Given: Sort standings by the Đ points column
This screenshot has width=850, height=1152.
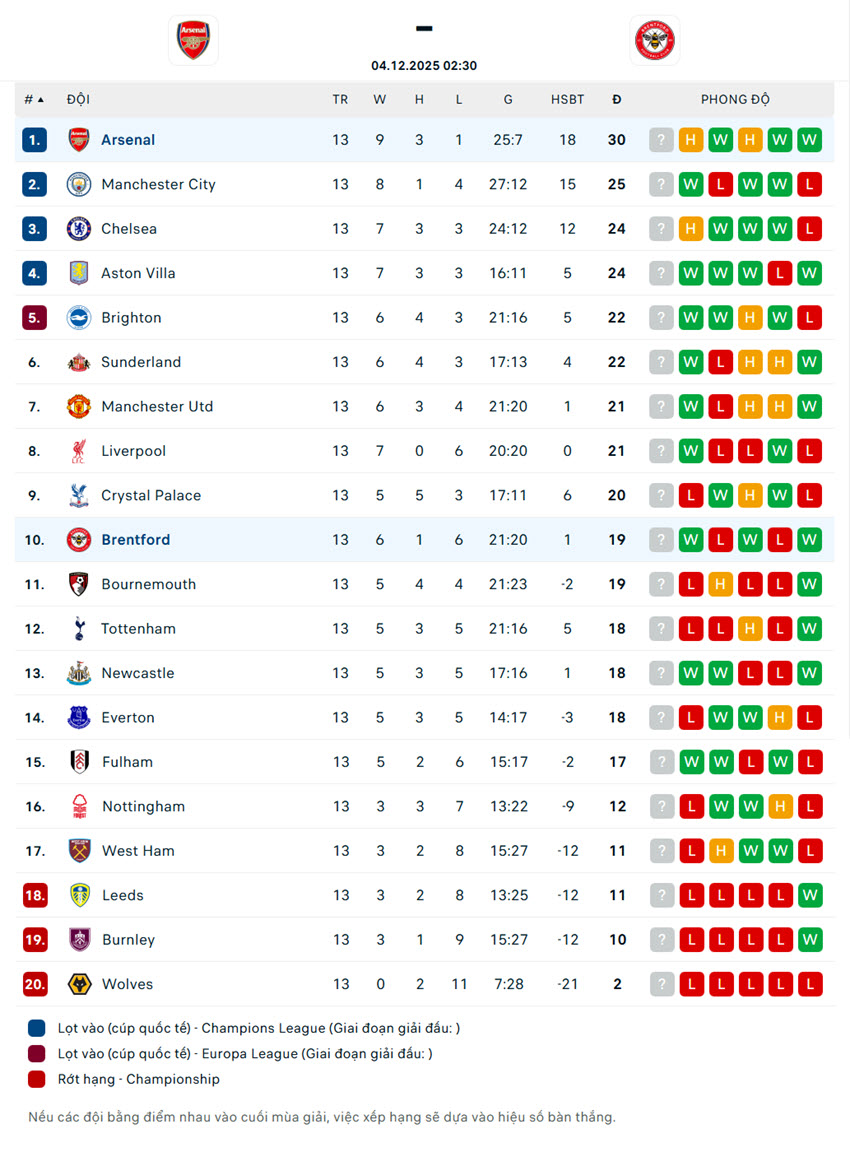Looking at the screenshot, I should tap(617, 99).
